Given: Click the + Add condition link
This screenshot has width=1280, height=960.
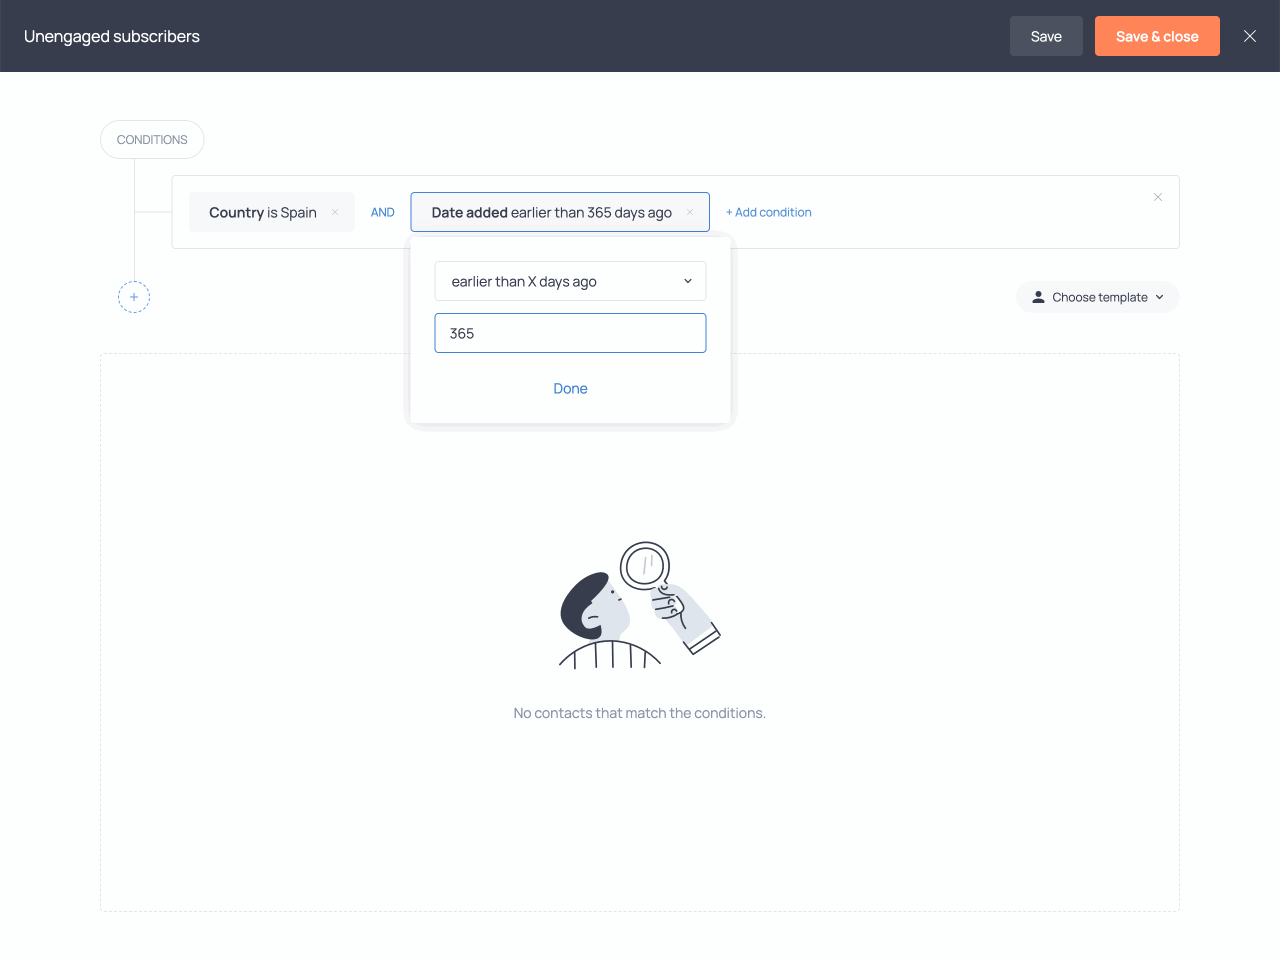Looking at the screenshot, I should tap(768, 212).
